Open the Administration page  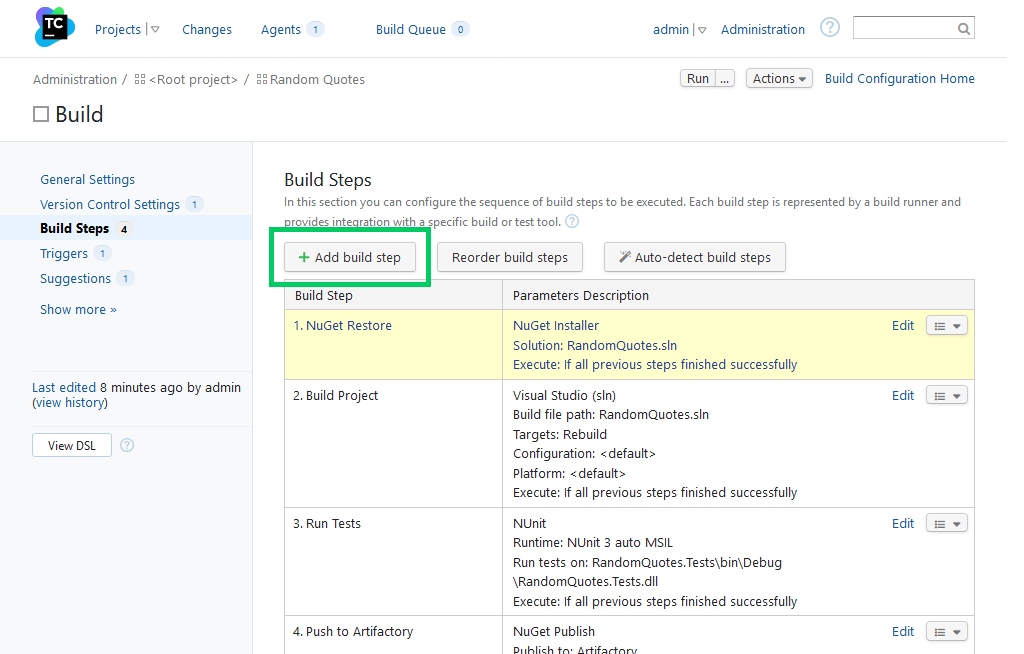[763, 29]
